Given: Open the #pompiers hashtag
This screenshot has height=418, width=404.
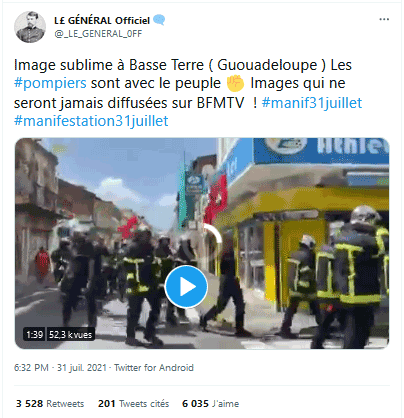Looking at the screenshot, I should click(50, 83).
